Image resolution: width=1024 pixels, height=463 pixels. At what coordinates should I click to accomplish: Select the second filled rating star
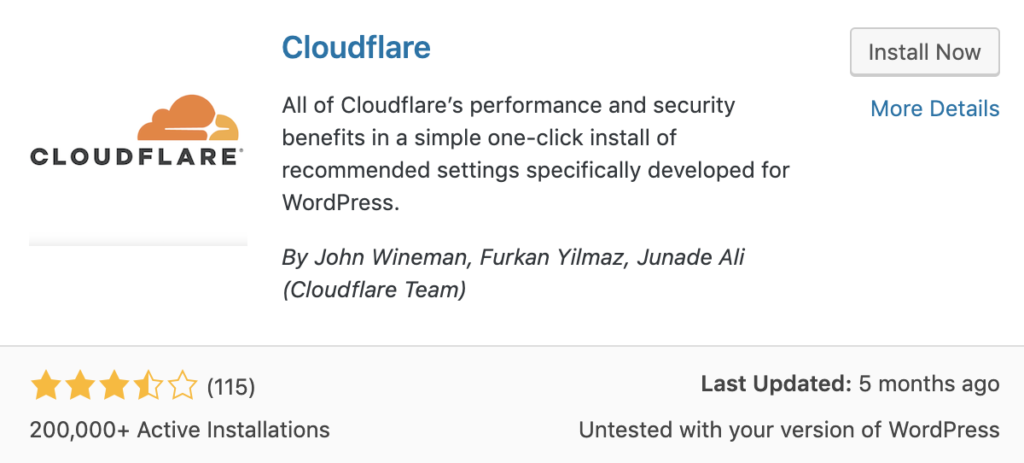(x=80, y=386)
